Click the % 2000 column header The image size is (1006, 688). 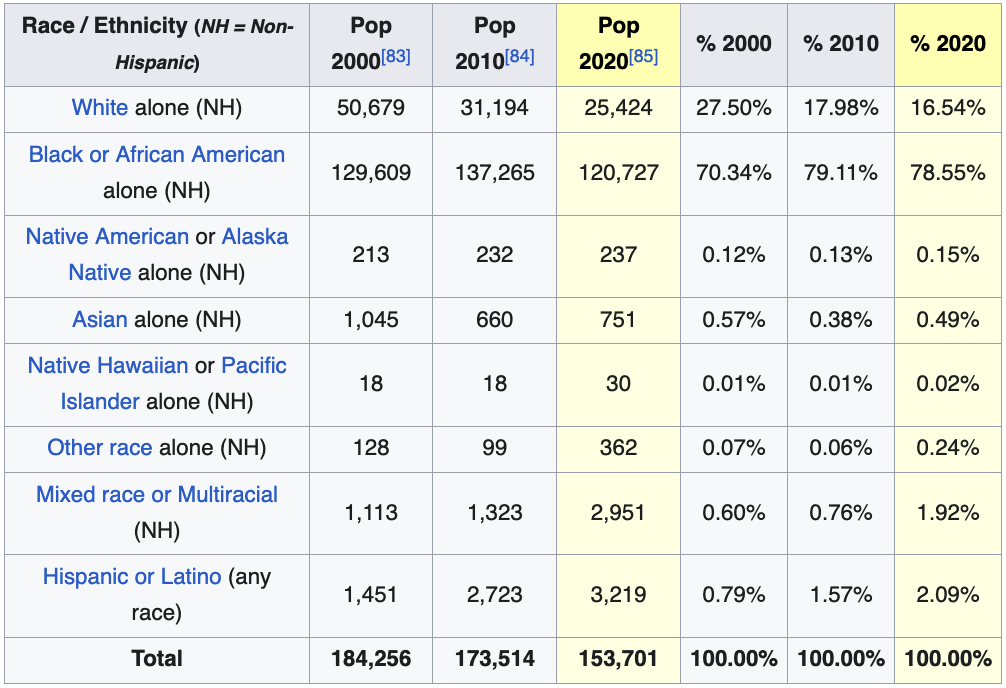(x=733, y=44)
